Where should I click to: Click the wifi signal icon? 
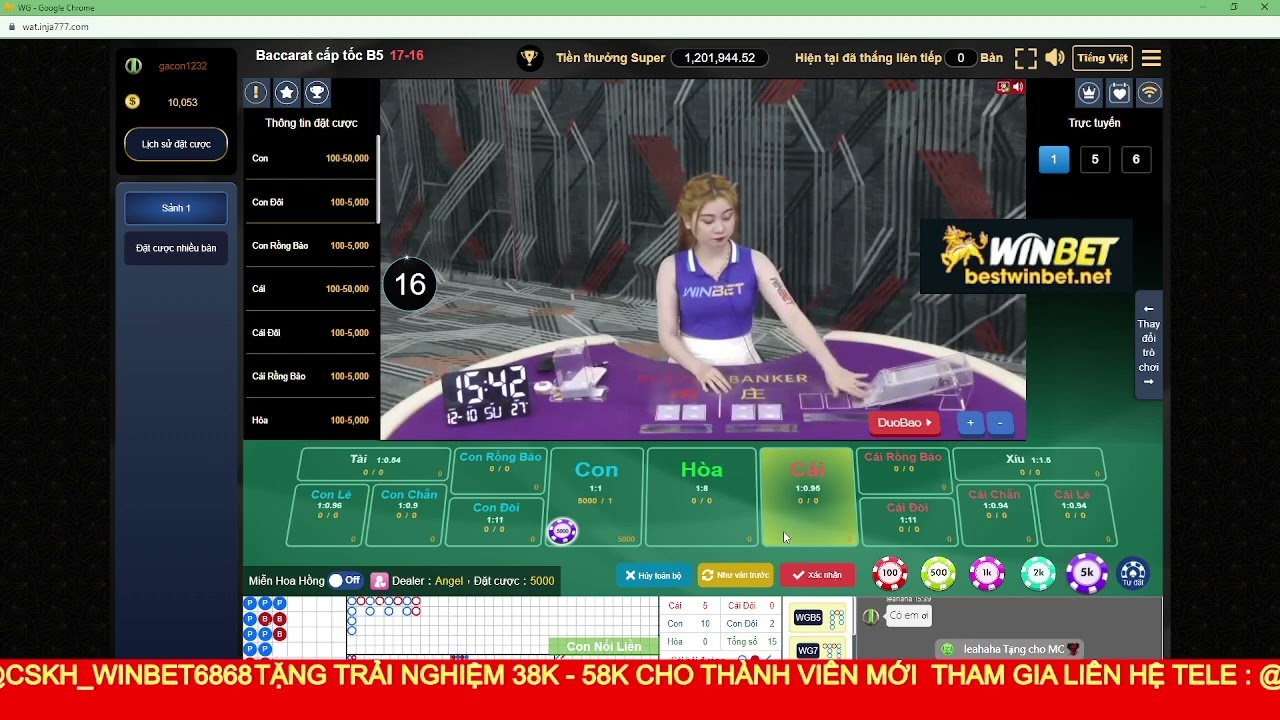coord(1150,93)
